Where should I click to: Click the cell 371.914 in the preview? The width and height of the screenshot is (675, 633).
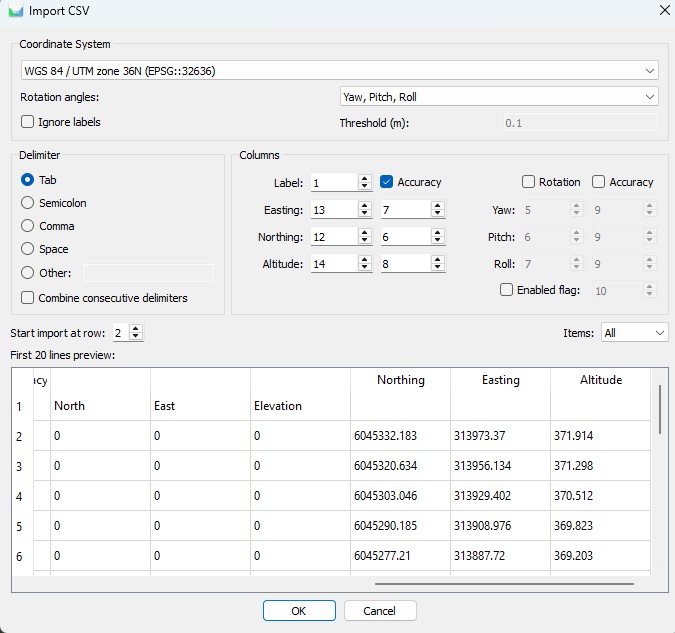point(600,436)
